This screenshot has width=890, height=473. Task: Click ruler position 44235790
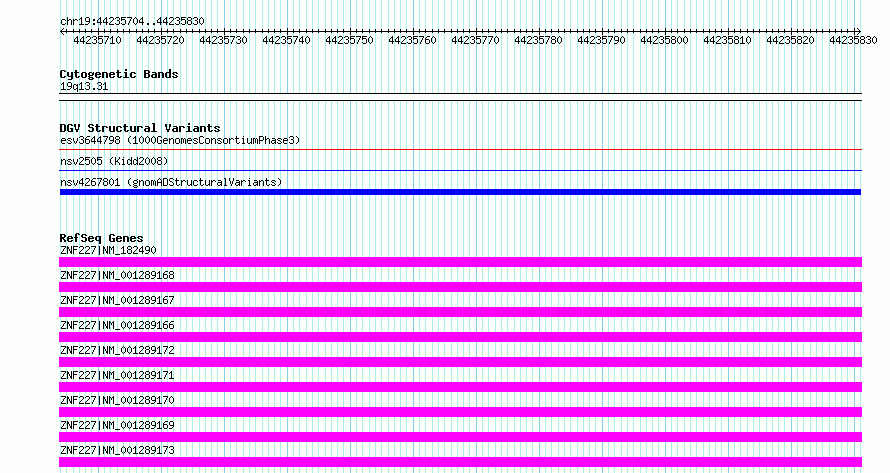(x=601, y=40)
